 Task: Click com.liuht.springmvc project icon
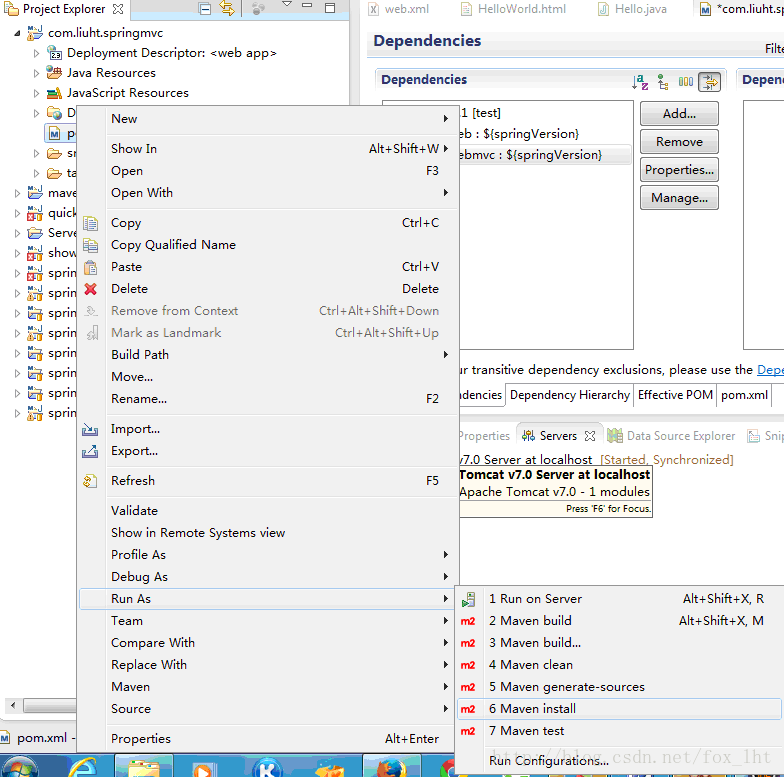tap(35, 33)
